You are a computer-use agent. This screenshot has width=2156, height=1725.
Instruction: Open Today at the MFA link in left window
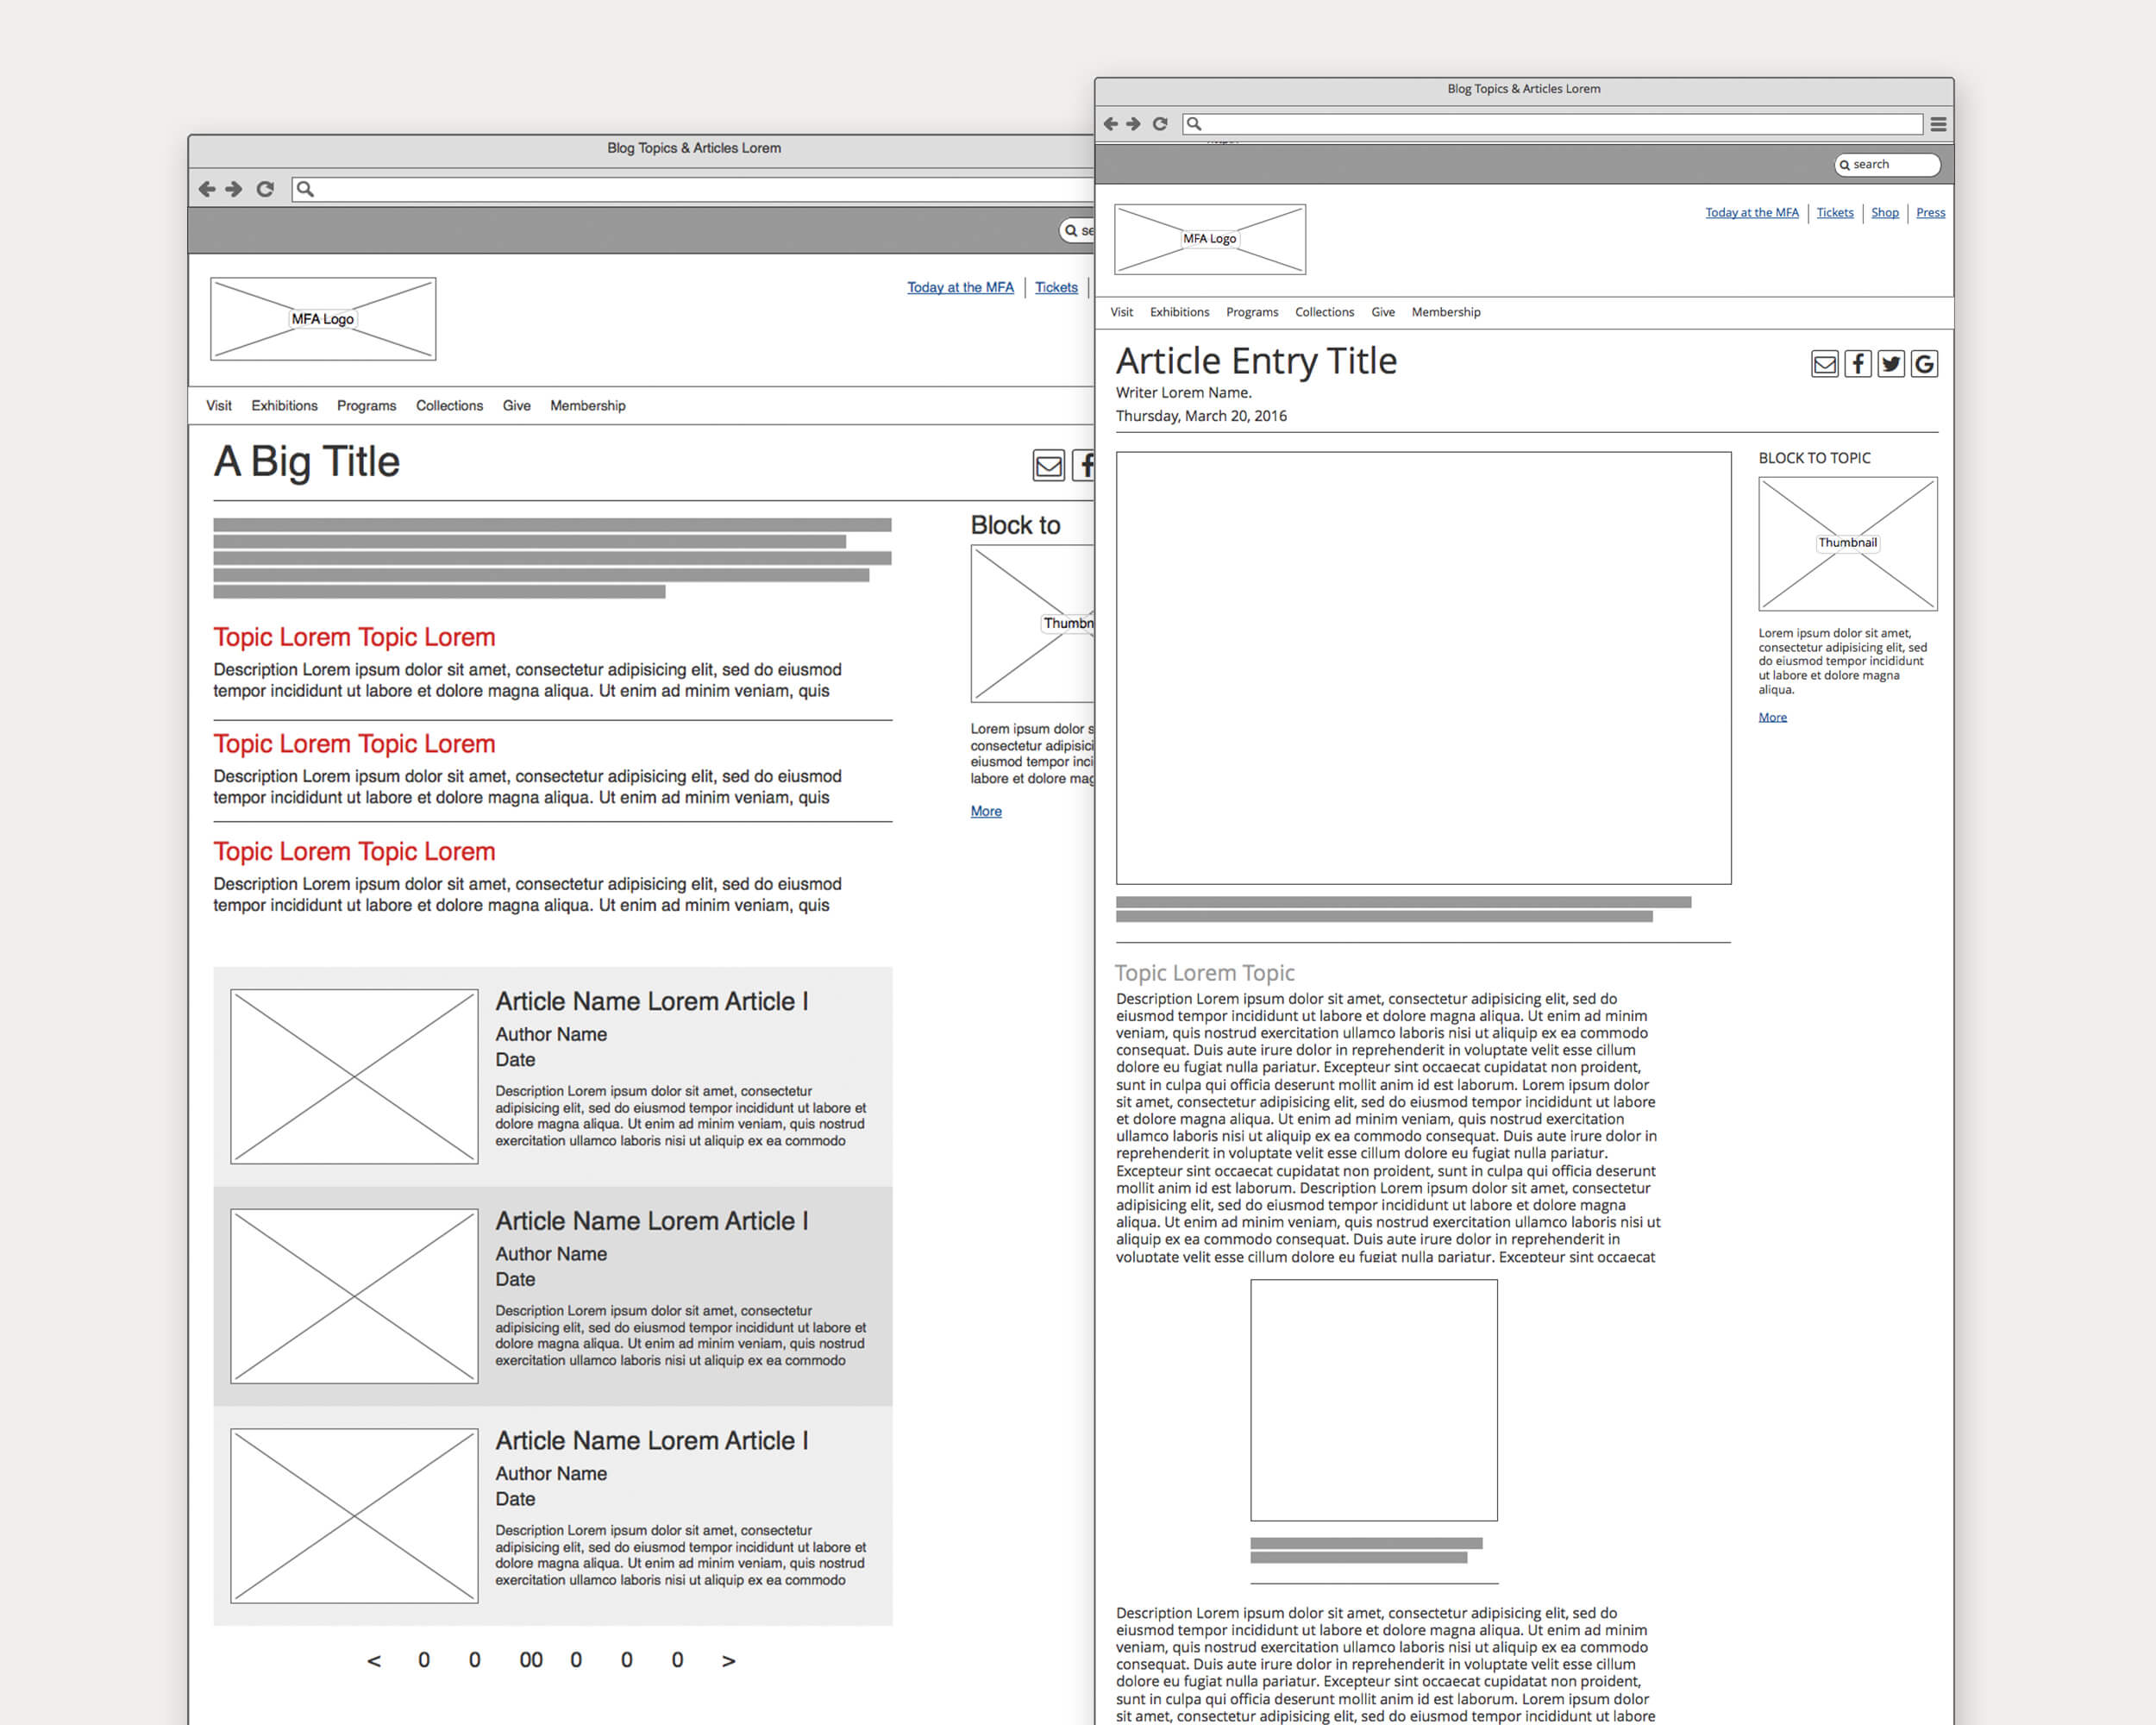coord(960,287)
